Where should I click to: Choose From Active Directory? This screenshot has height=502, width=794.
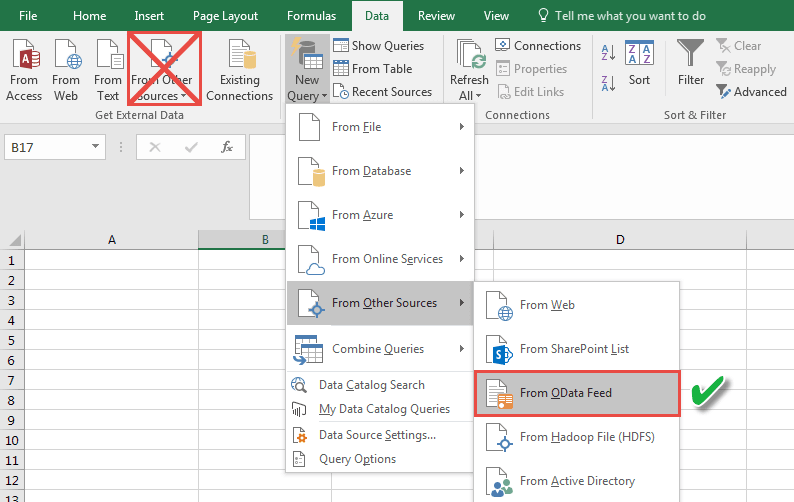(x=577, y=481)
